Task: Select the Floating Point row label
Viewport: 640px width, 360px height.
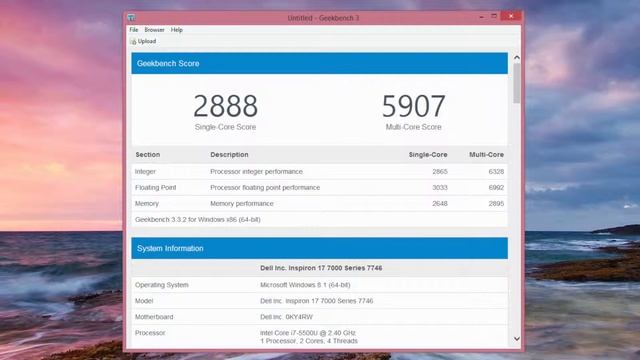Action: tap(156, 187)
